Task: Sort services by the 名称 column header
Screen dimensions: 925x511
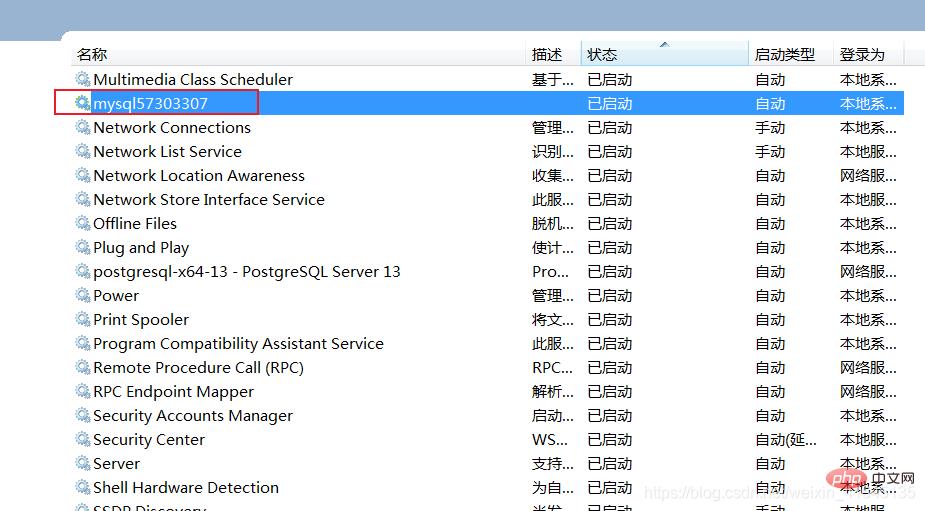Action: 92,55
